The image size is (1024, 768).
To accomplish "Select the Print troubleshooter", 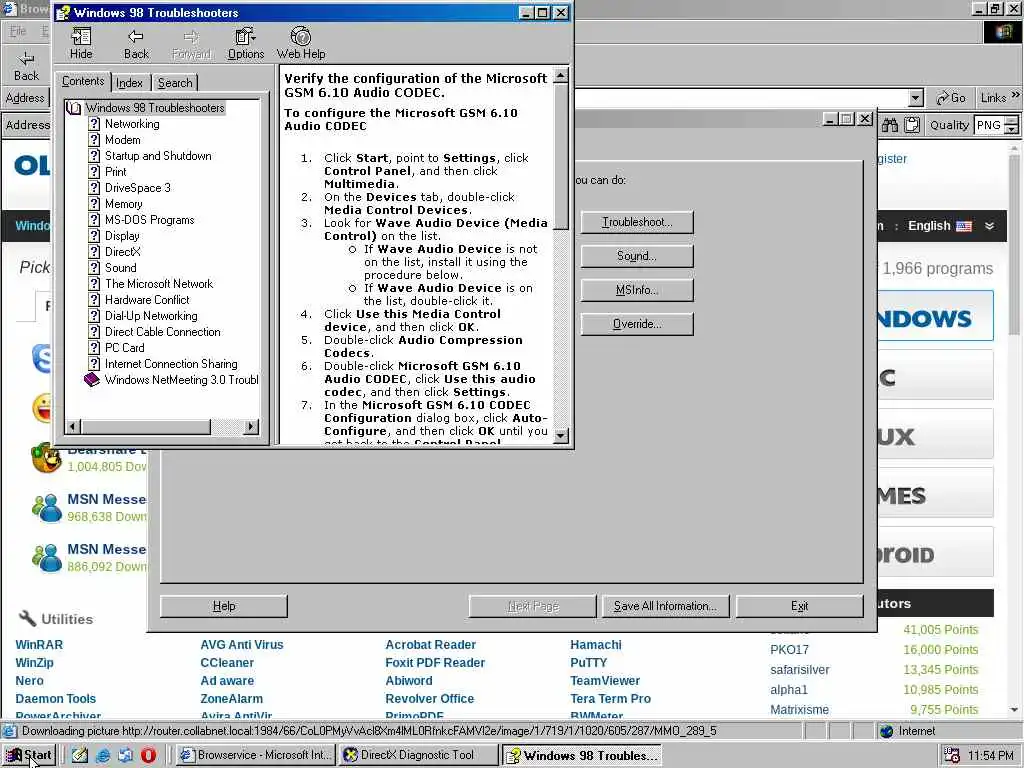I will tap(116, 172).
